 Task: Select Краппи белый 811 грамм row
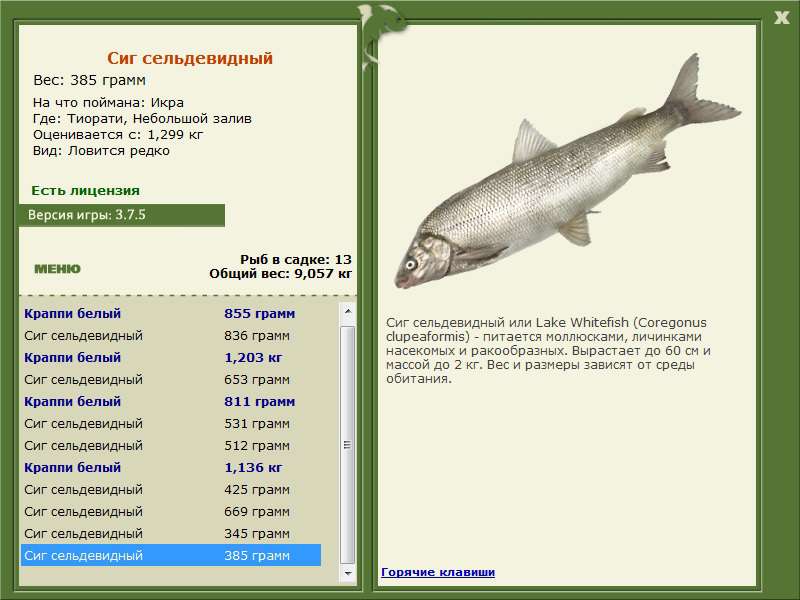pos(171,401)
